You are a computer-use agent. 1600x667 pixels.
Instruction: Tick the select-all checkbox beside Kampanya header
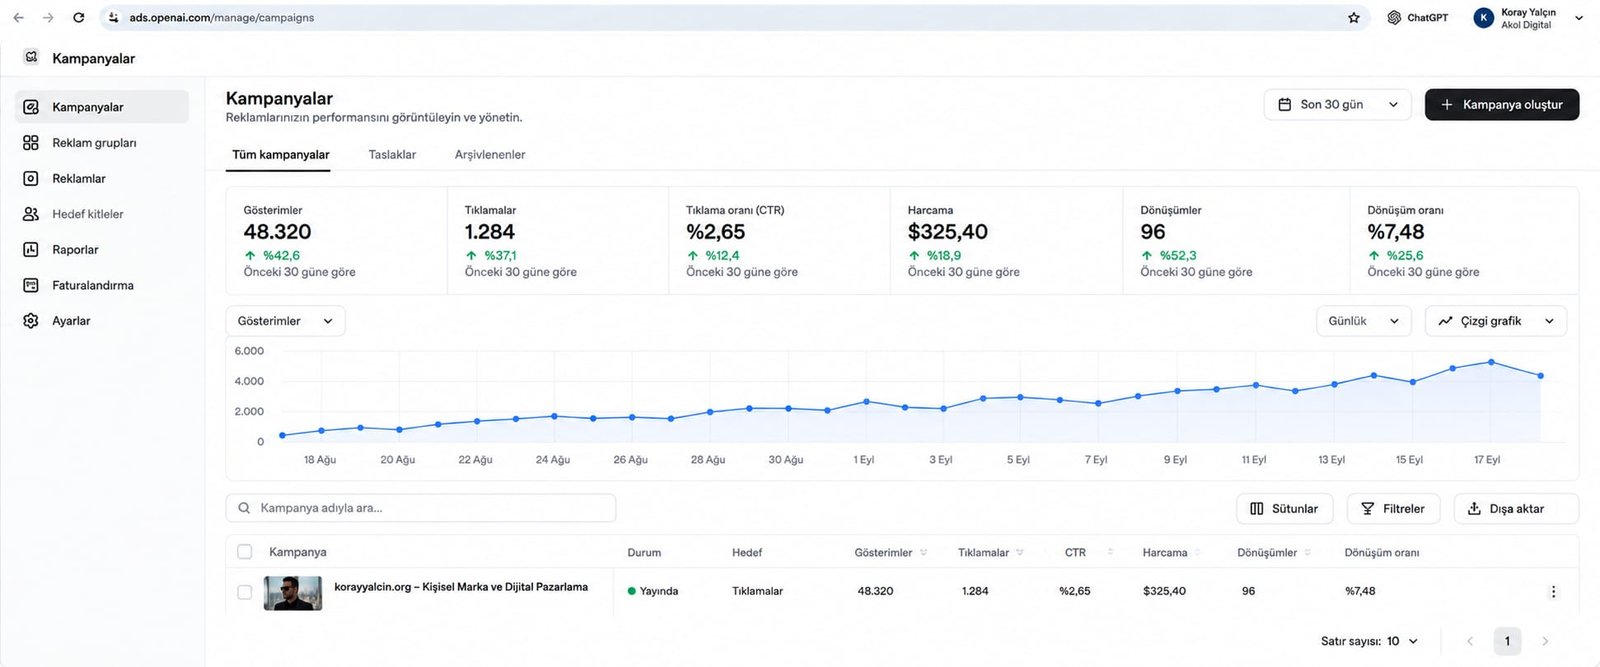tap(244, 552)
